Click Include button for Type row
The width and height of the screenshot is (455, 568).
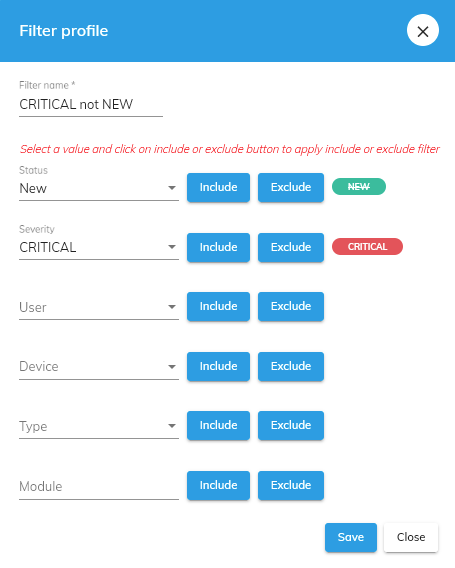click(x=218, y=425)
